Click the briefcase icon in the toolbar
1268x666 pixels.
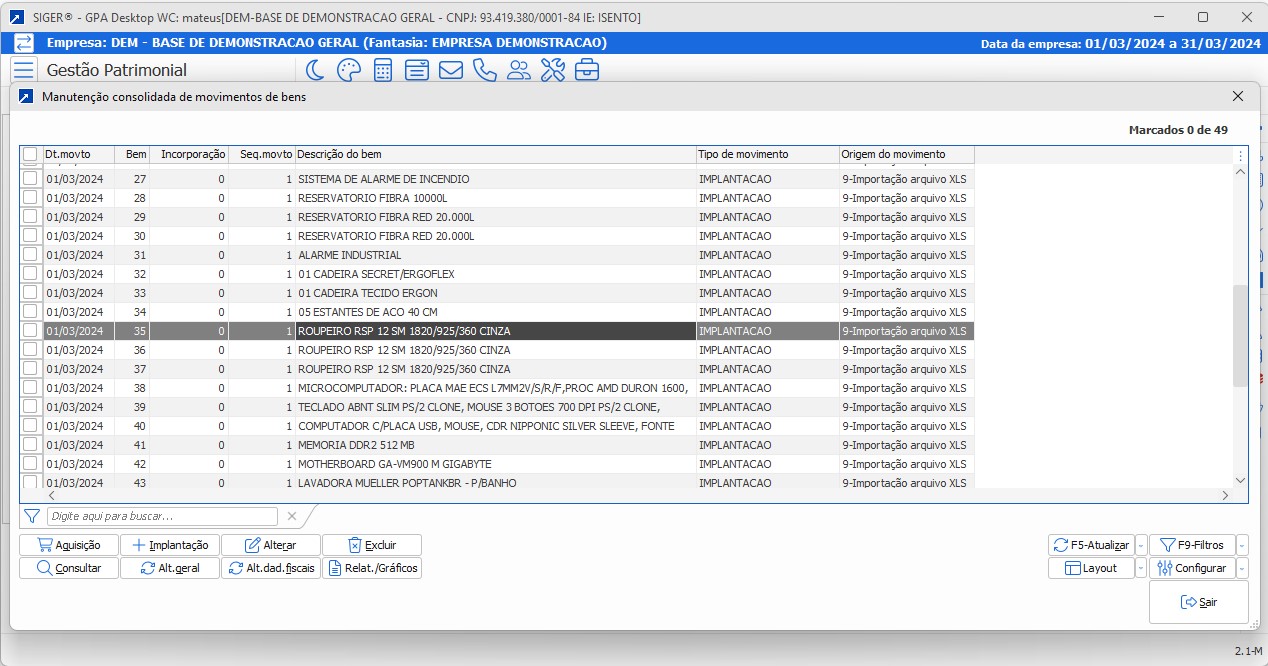click(x=586, y=70)
